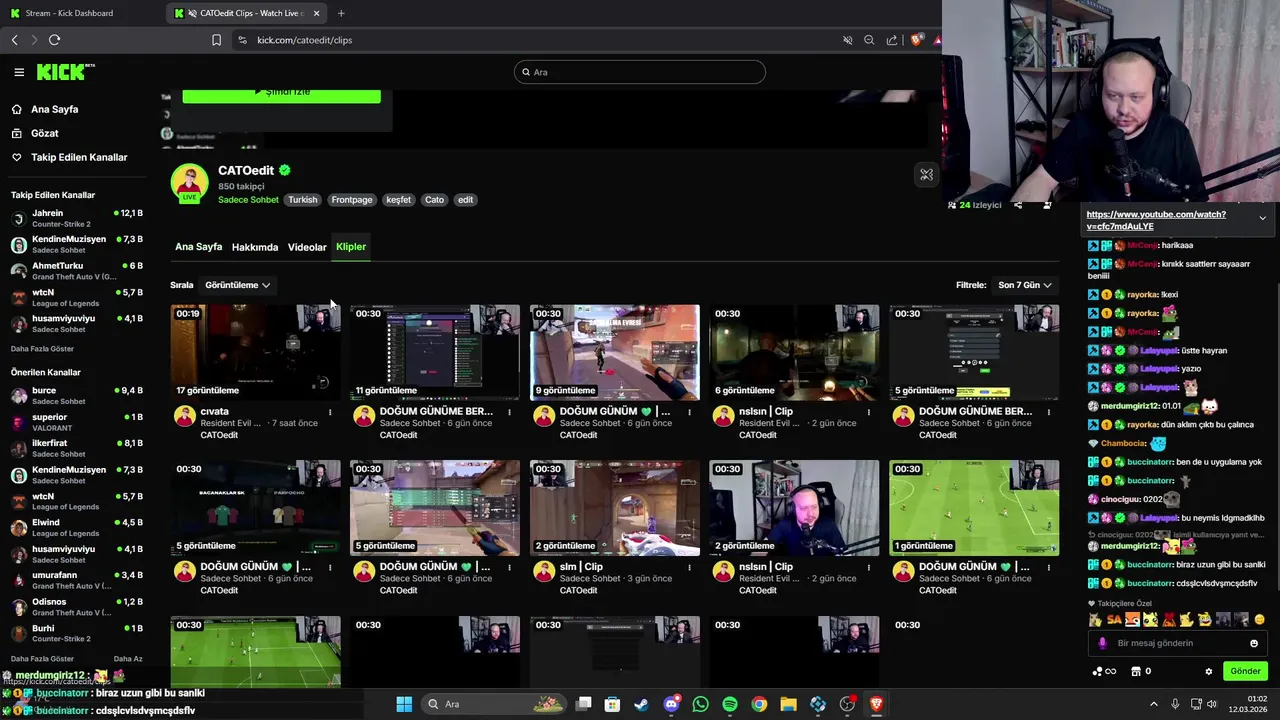Click the Windows taskbar search box
The height and width of the screenshot is (720, 1280).
pyautogui.click(x=495, y=704)
